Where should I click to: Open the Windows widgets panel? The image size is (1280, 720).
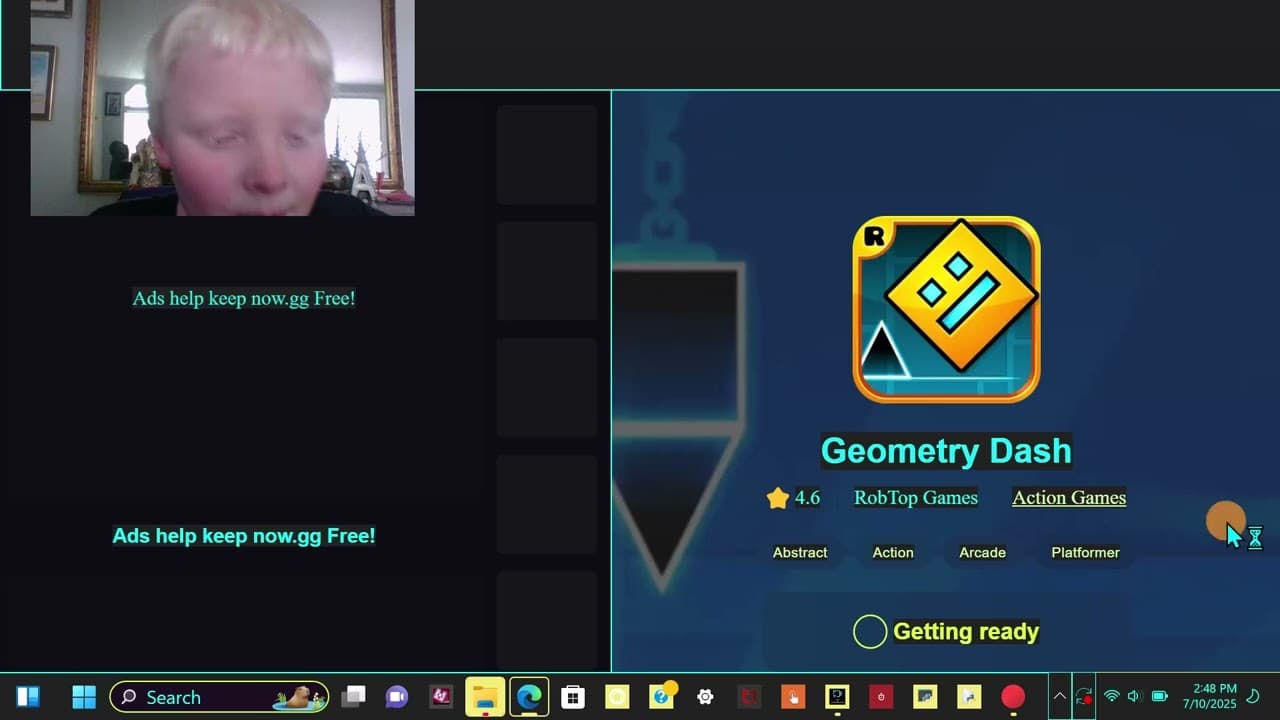[x=28, y=697]
